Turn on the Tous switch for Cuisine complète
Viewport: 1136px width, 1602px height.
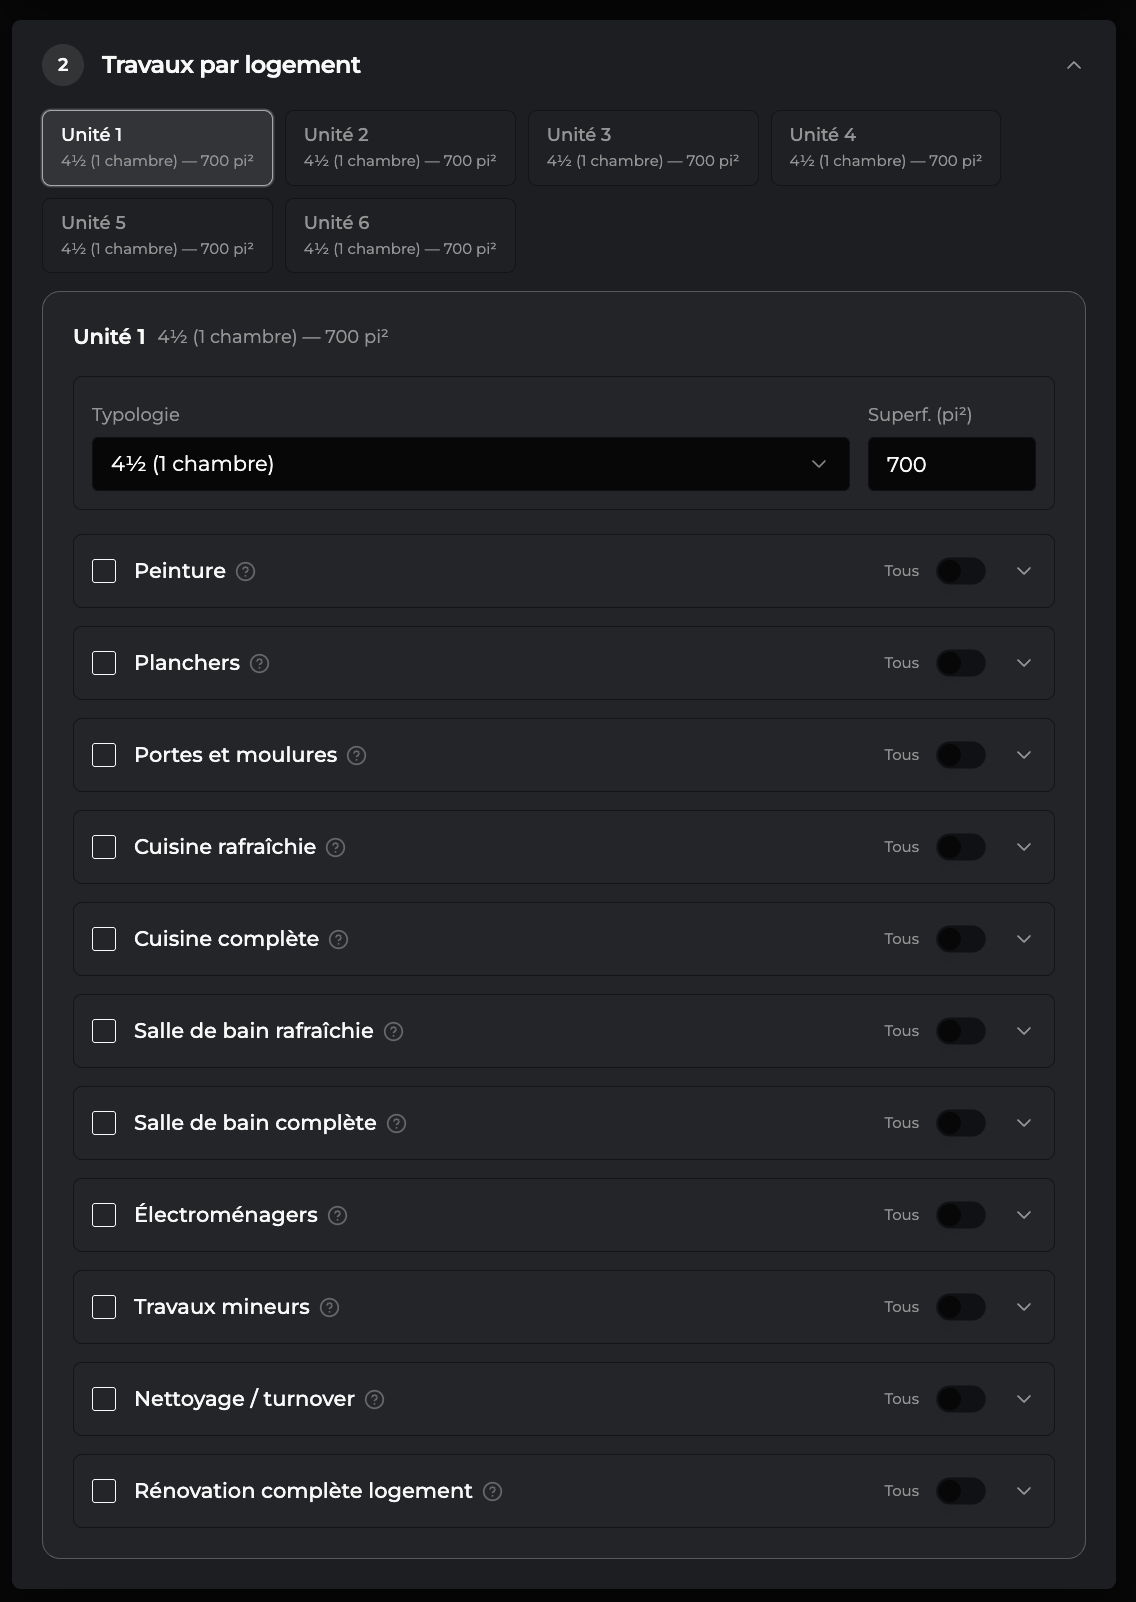point(961,939)
